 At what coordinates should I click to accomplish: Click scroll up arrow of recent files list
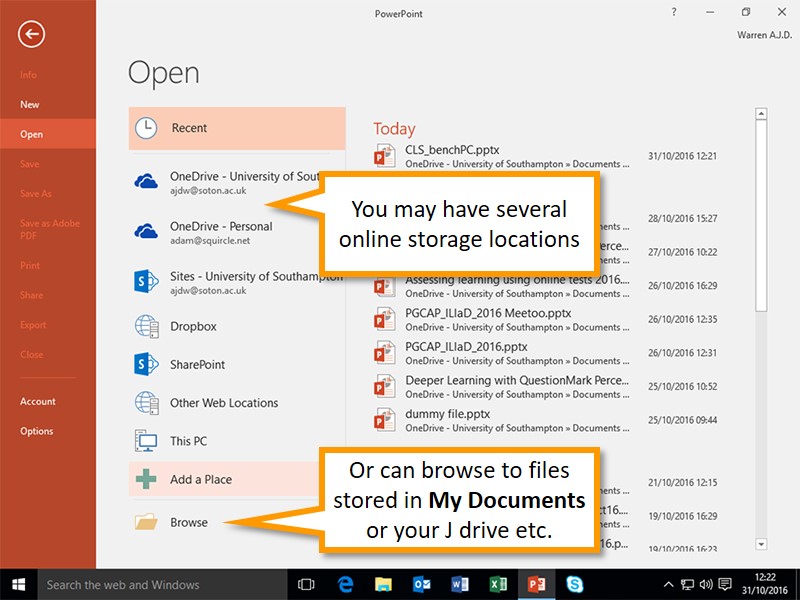(x=761, y=113)
